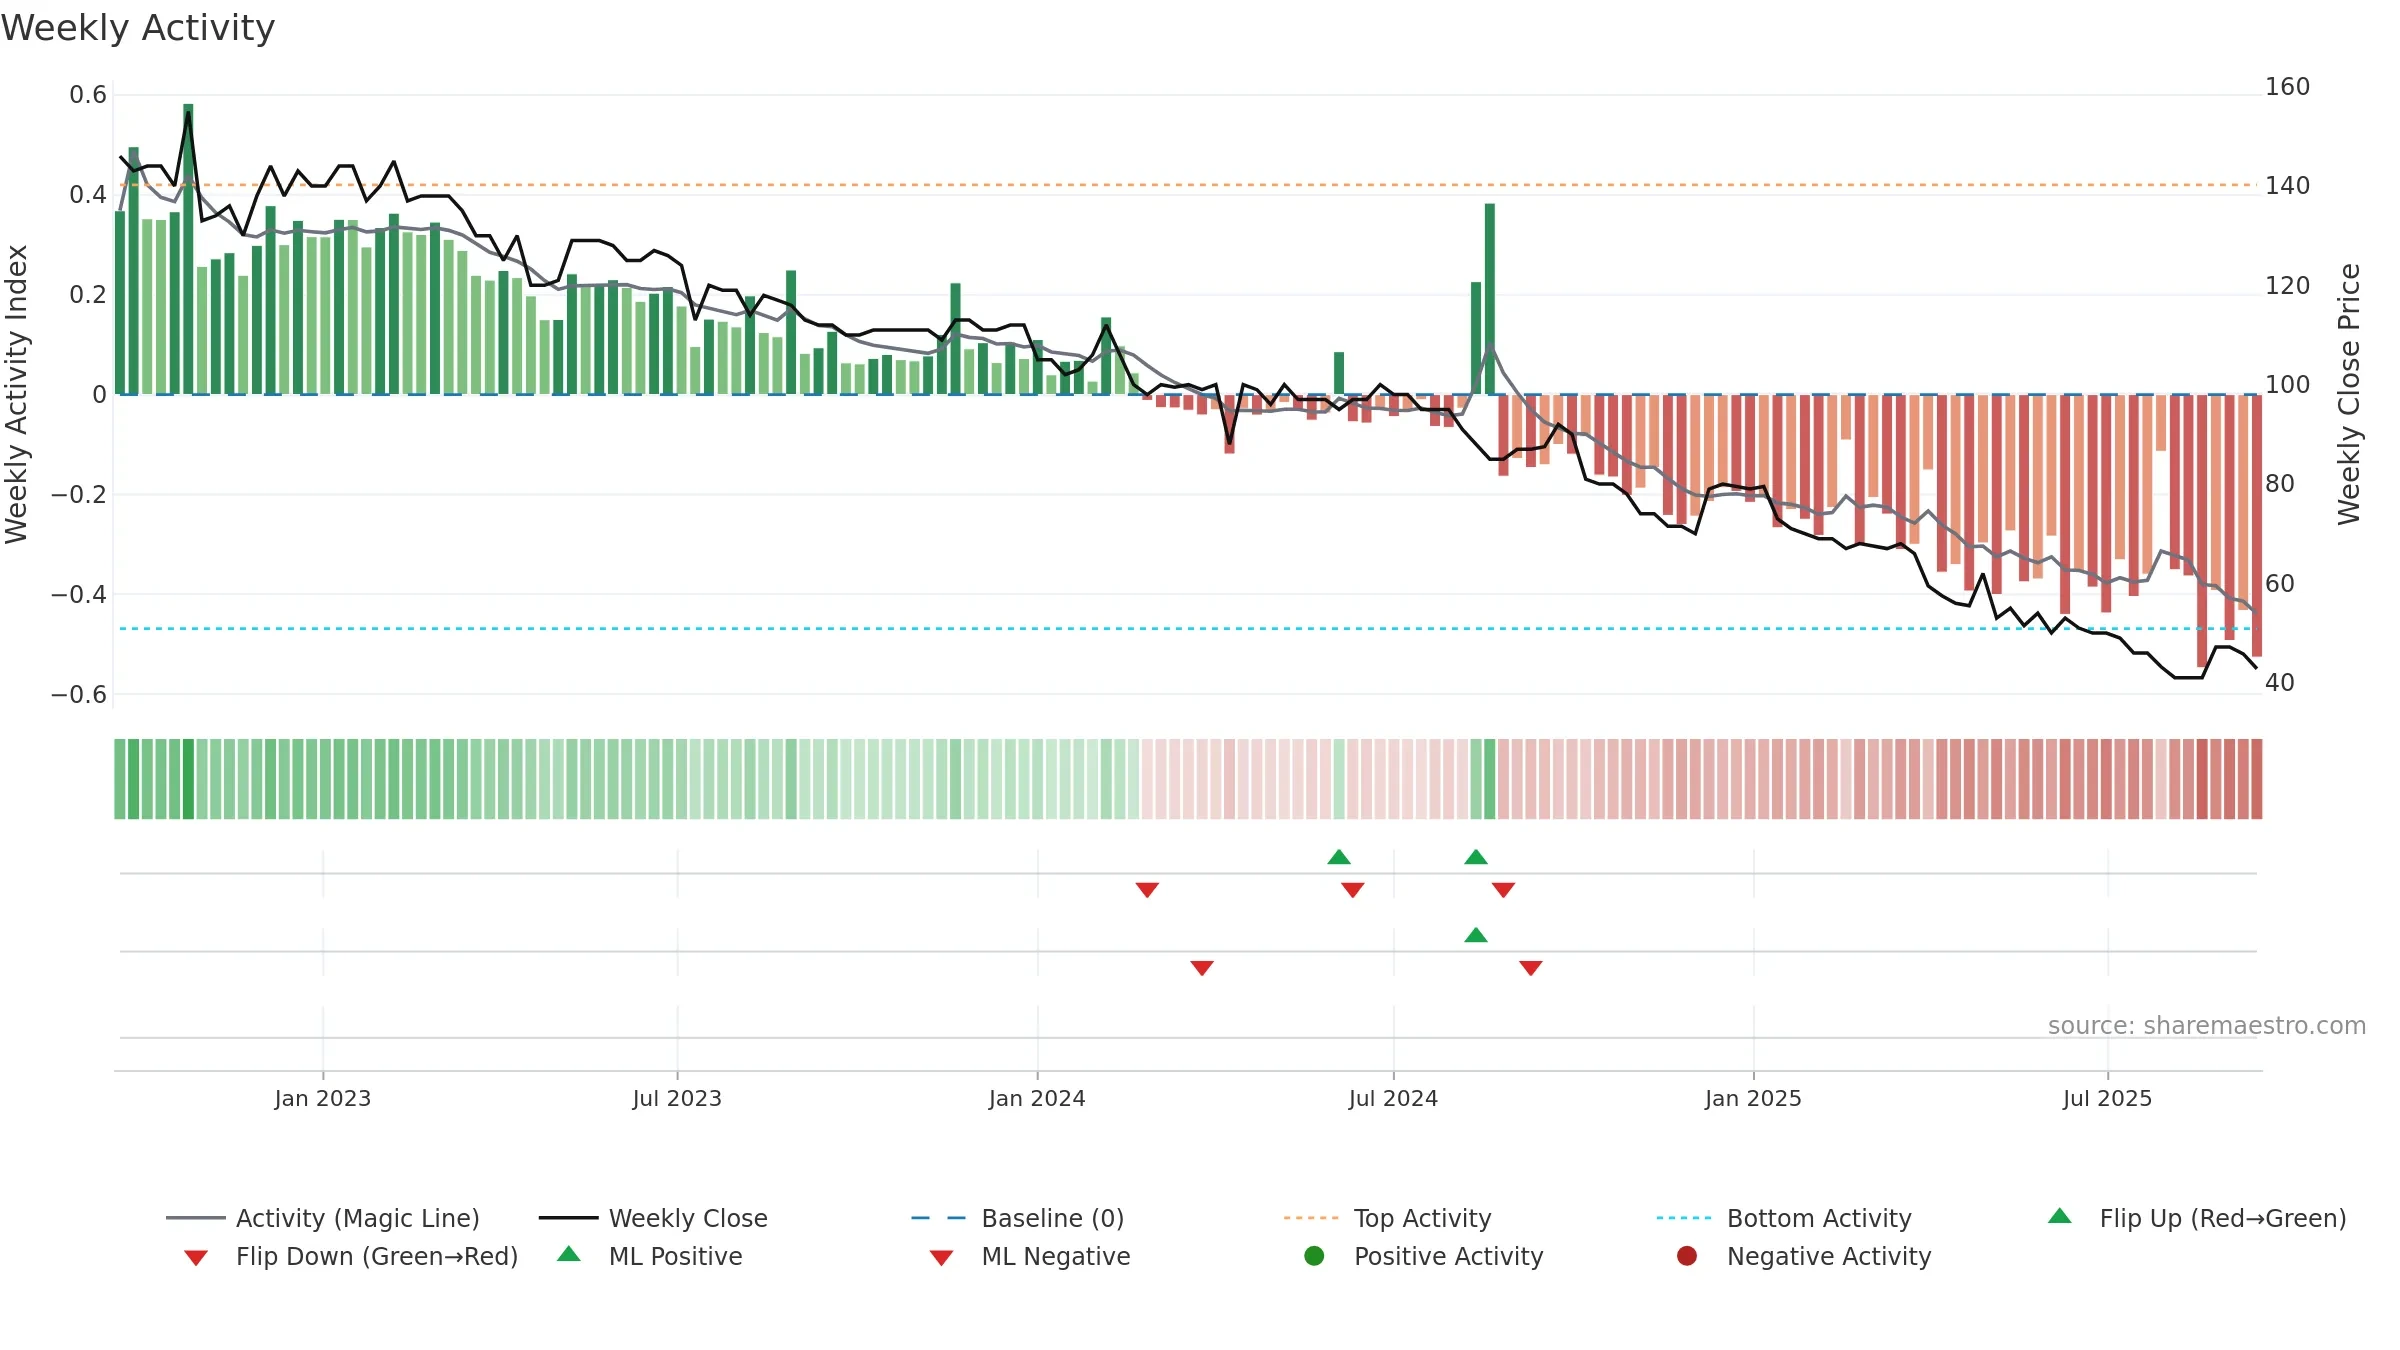Toggle the Top Activity legend entry
This screenshot has width=2400, height=1350.
(x=1388, y=1218)
